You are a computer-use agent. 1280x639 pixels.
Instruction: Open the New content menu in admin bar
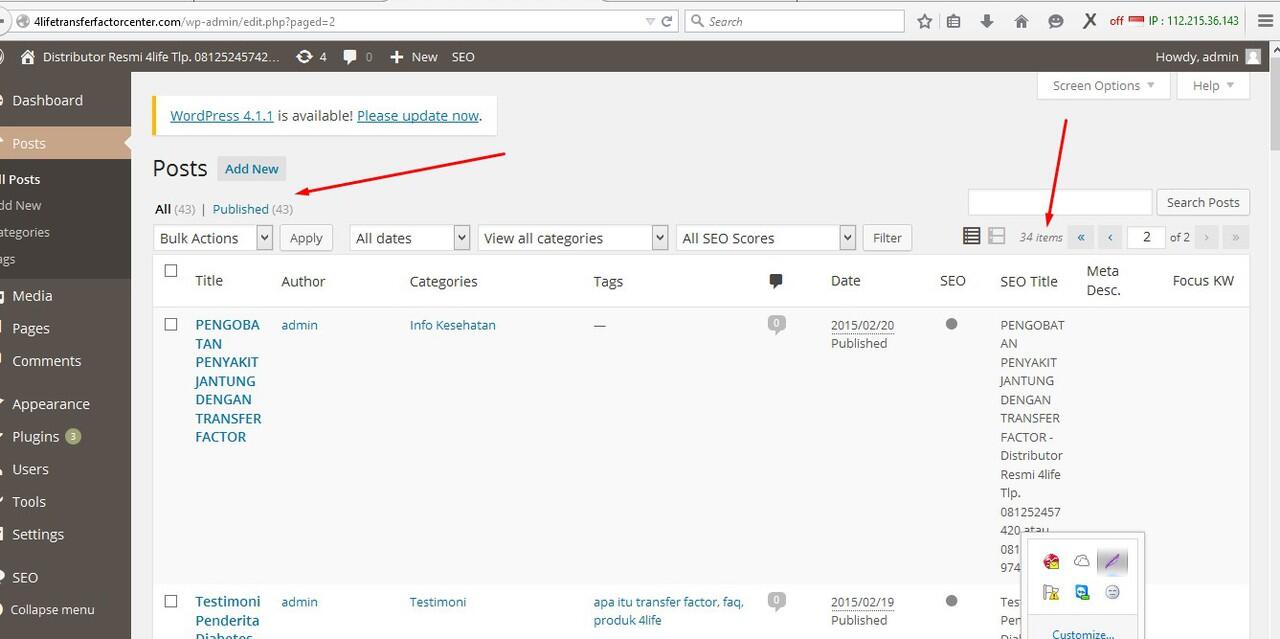coord(414,57)
